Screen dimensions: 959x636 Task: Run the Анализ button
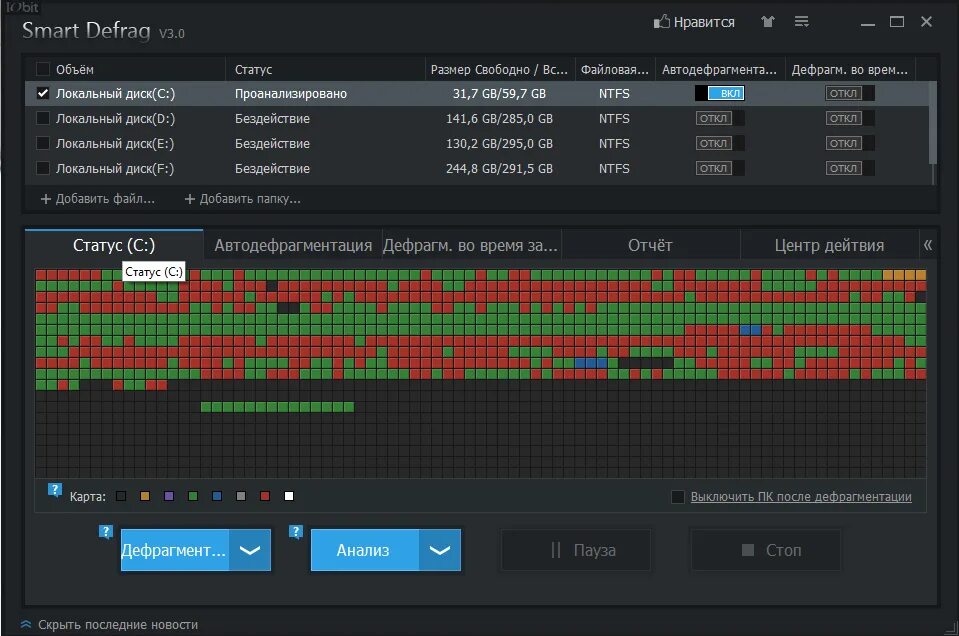point(365,550)
